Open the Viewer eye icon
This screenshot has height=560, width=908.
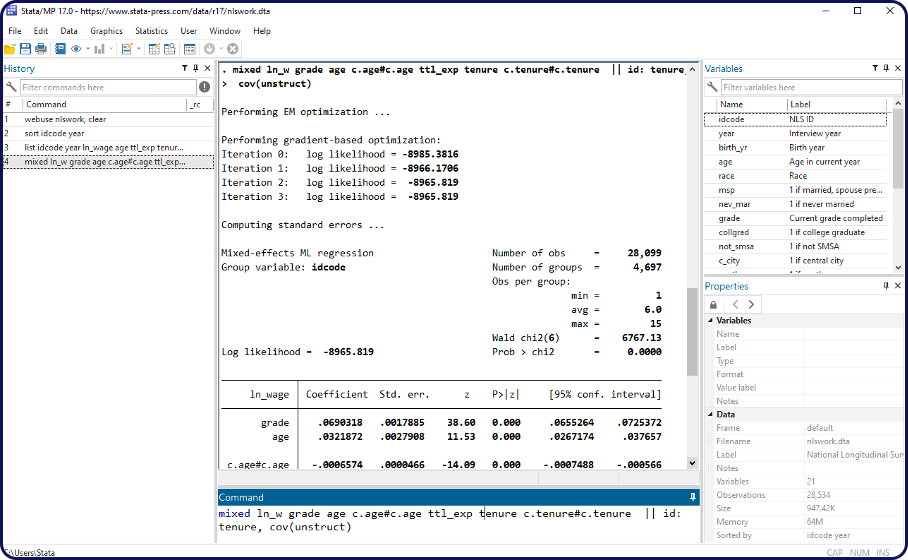tap(76, 48)
